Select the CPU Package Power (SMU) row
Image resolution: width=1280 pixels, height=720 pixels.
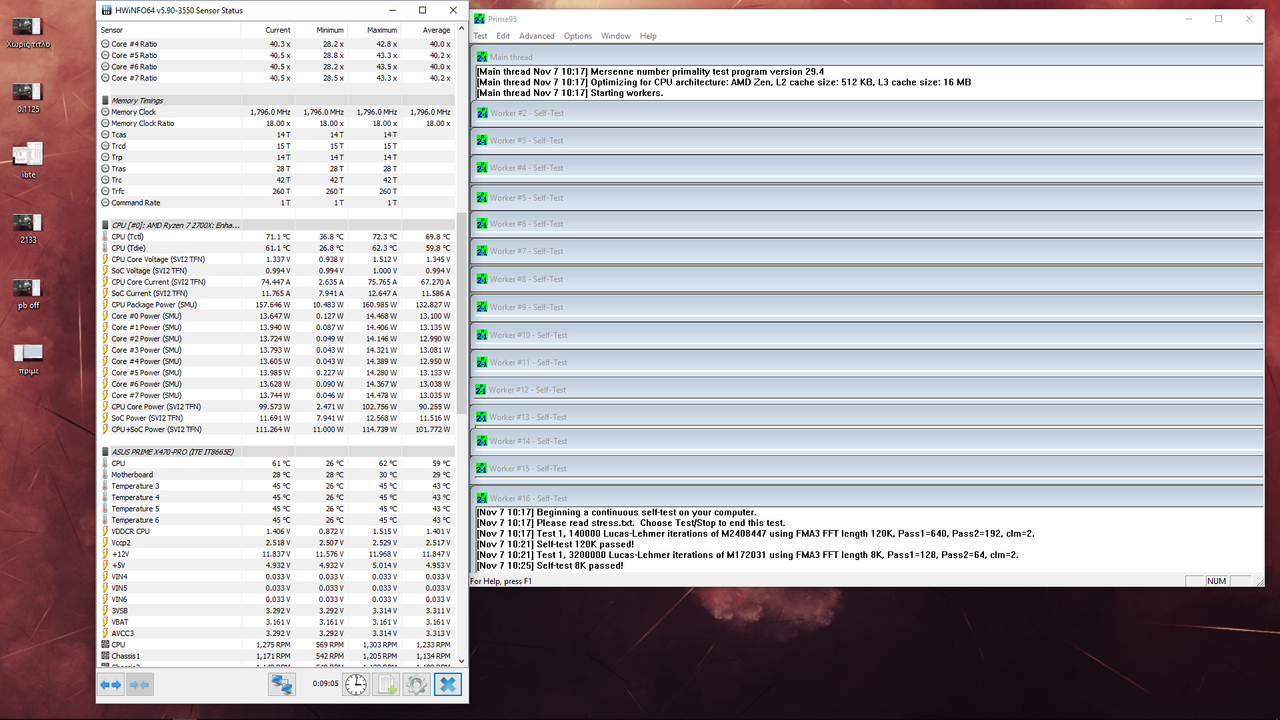276,305
